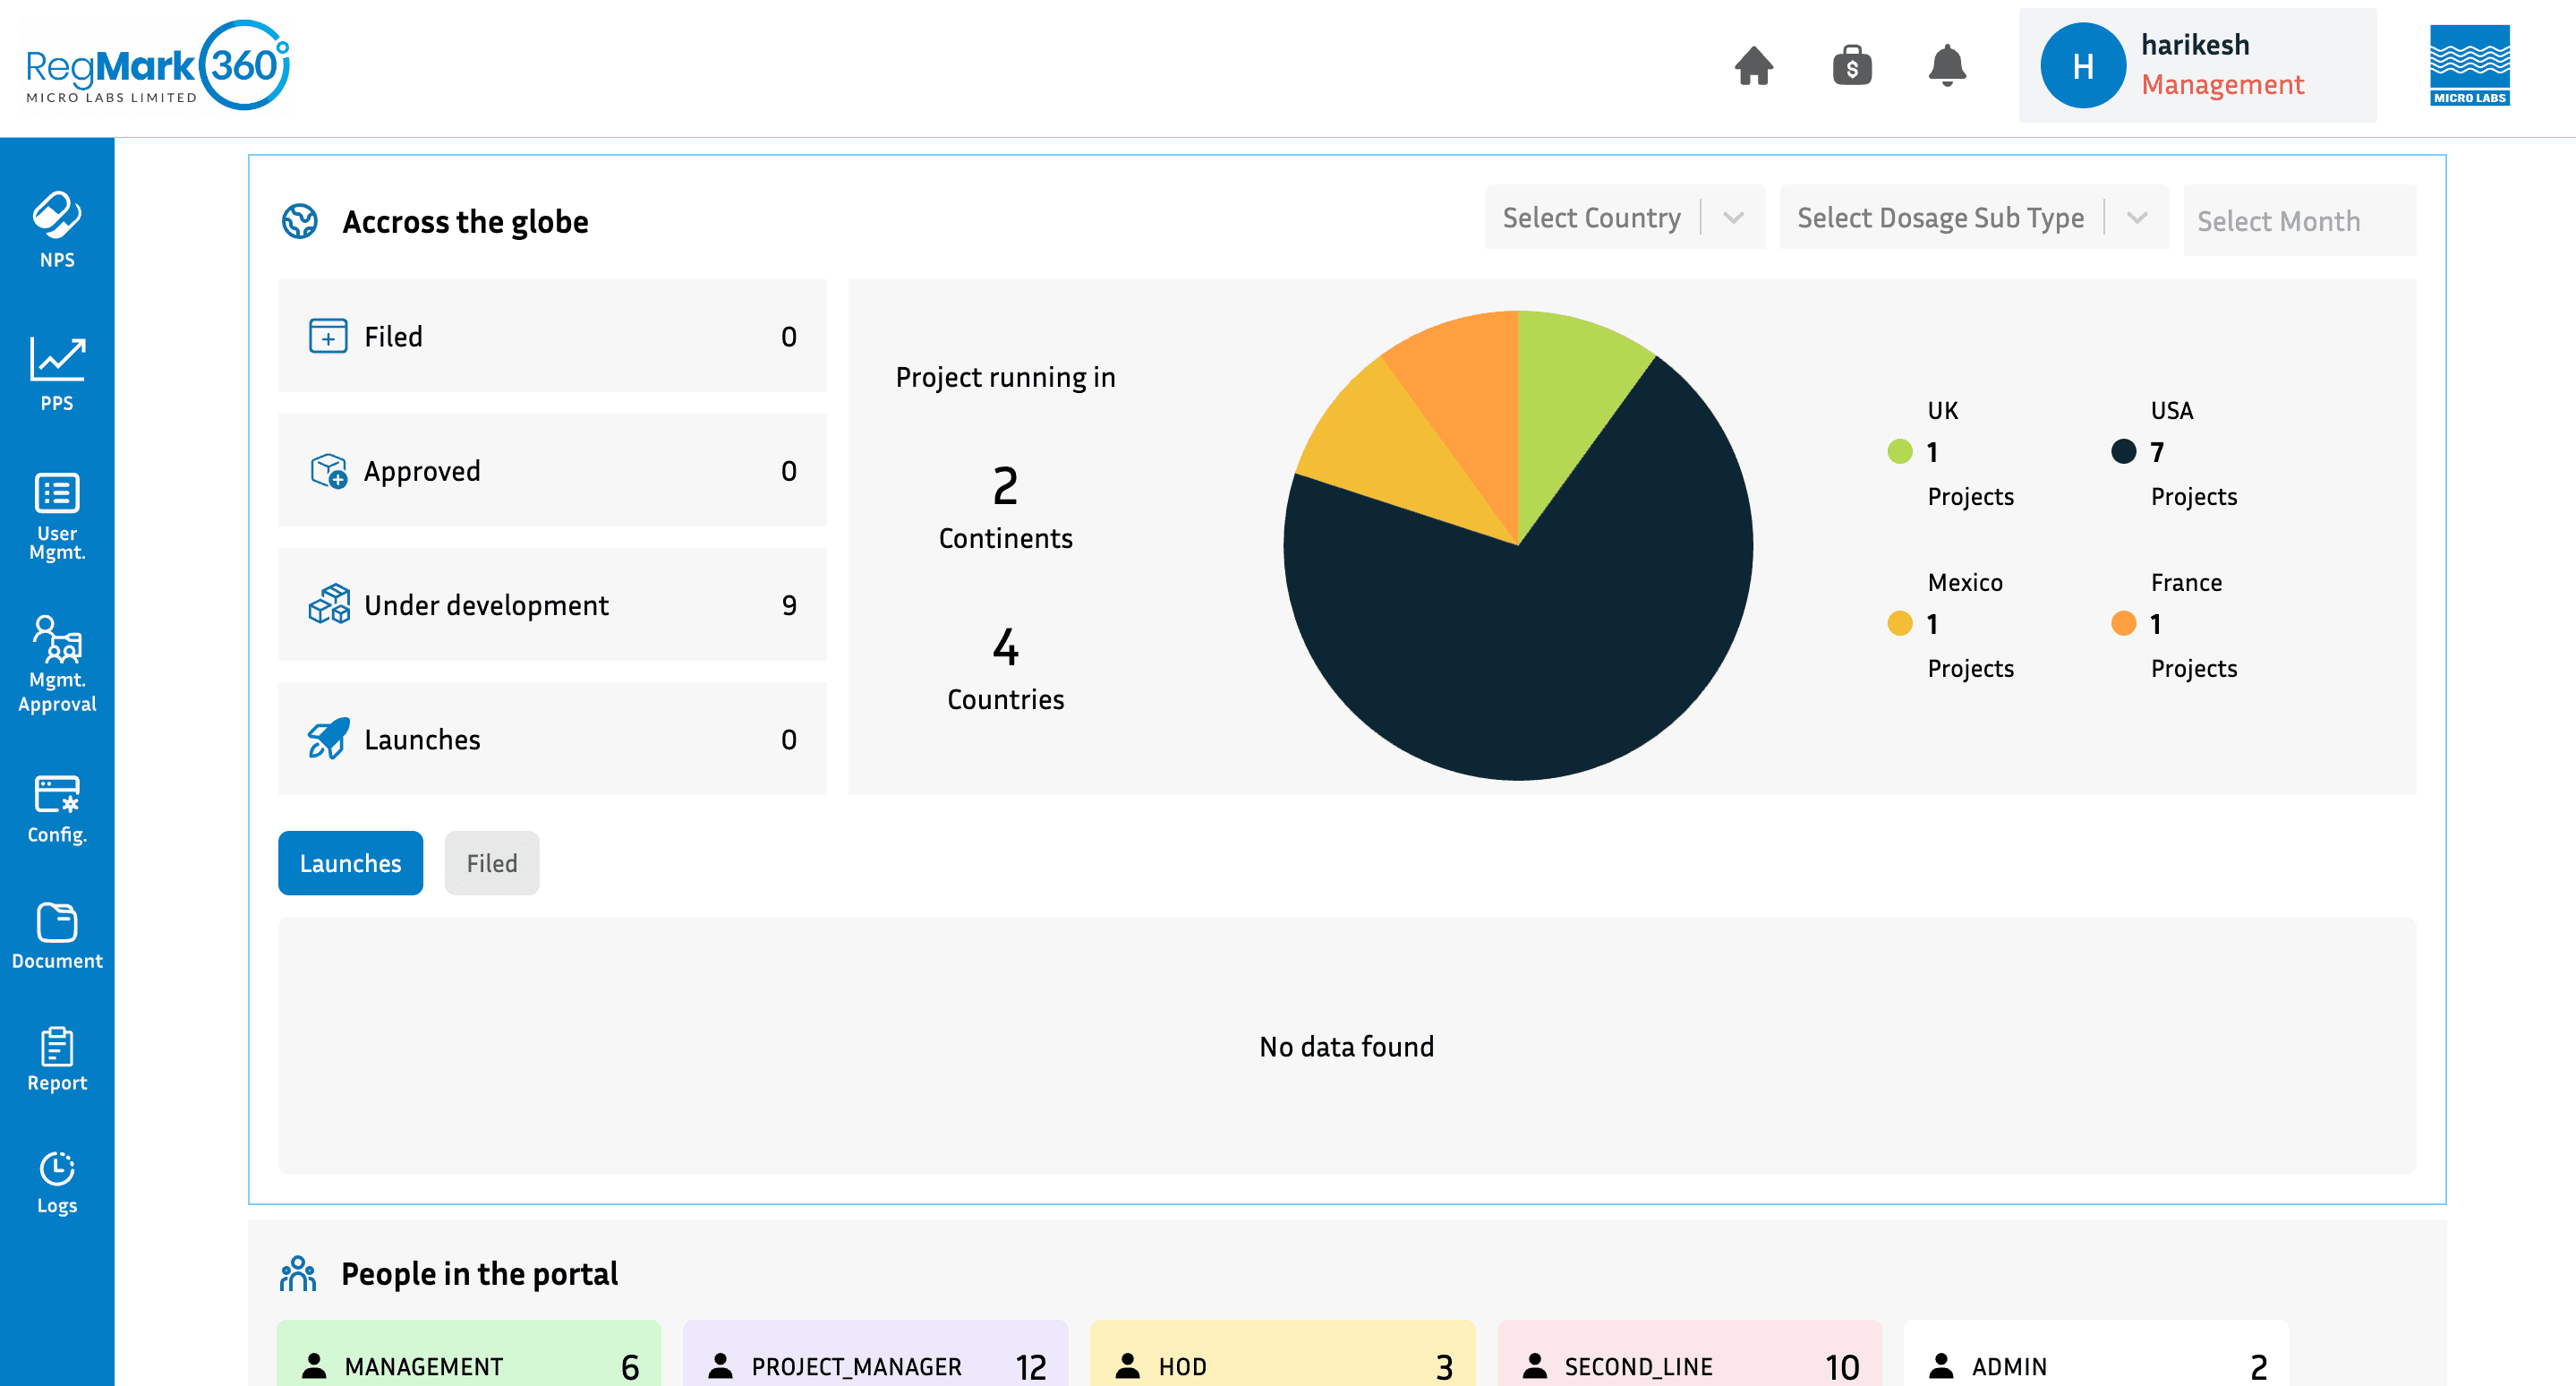Image resolution: width=2576 pixels, height=1386 pixels.
Task: Click the home icon in header
Action: 1753,66
